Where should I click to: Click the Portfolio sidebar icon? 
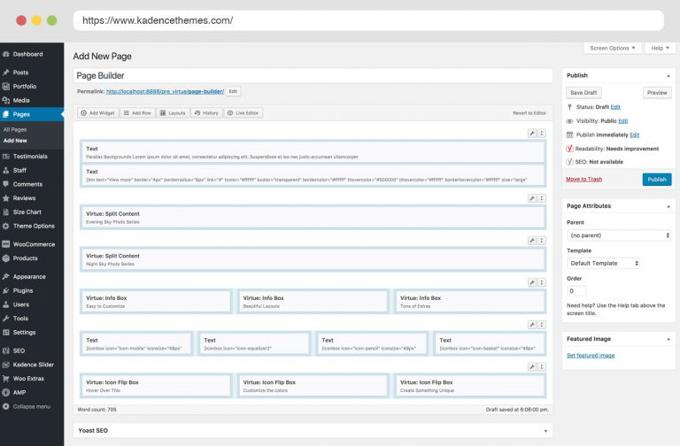click(7, 86)
